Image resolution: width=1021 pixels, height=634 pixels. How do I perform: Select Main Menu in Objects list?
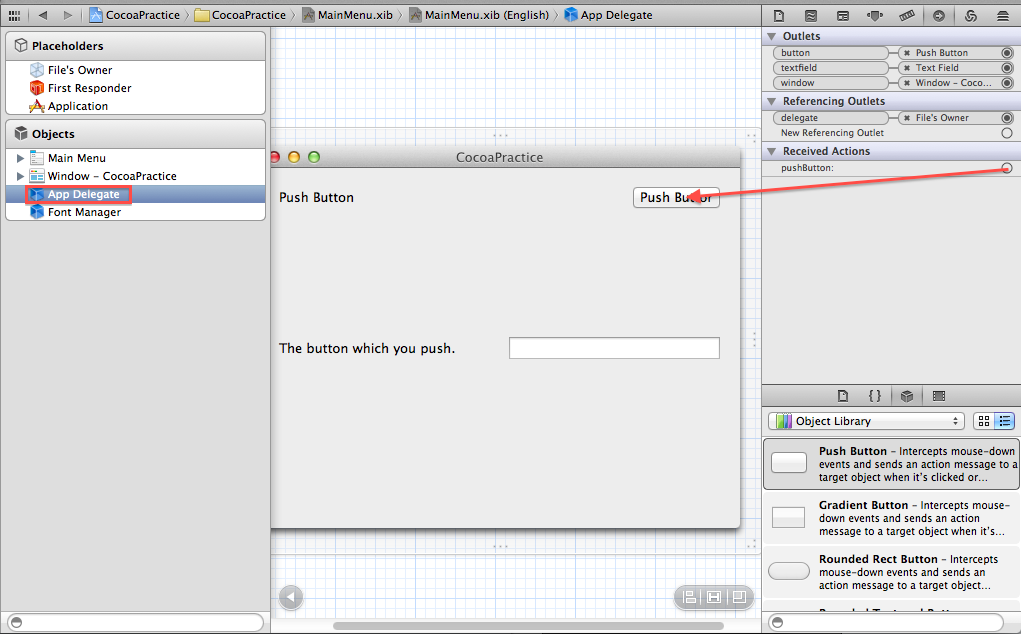point(135,158)
